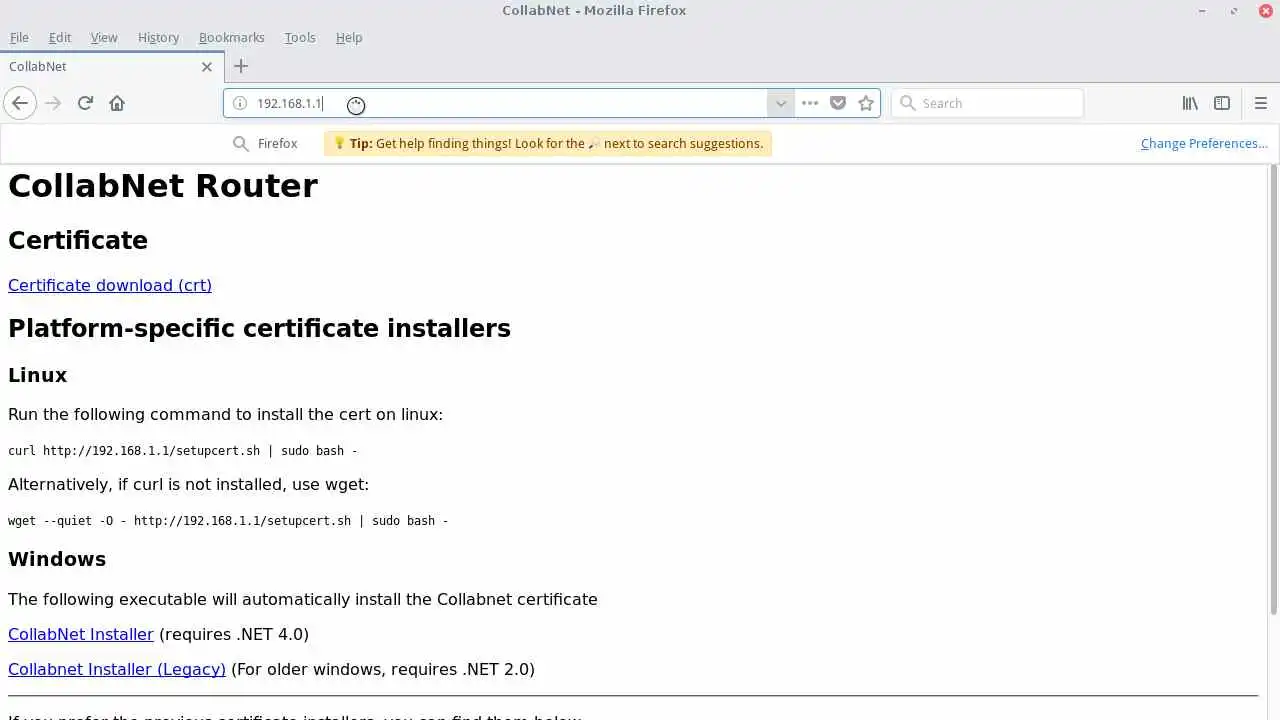Click Certificate download (crt) link

click(x=110, y=285)
